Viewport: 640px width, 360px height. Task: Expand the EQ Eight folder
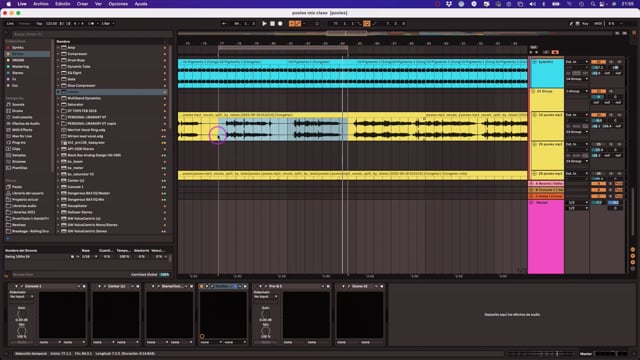tap(58, 73)
